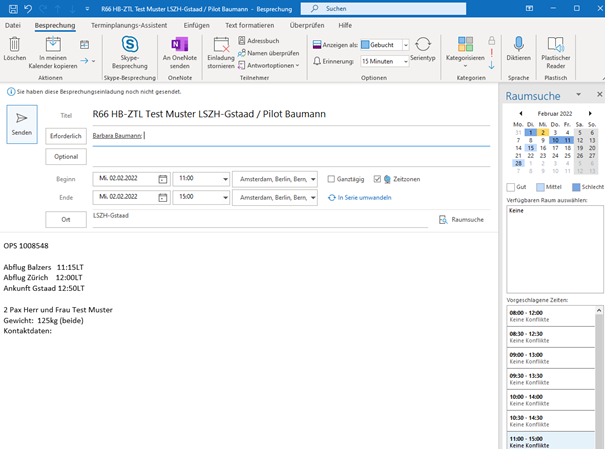The width and height of the screenshot is (605, 449).
Task: Click In Serie umwandeln link
Action: click(x=359, y=197)
